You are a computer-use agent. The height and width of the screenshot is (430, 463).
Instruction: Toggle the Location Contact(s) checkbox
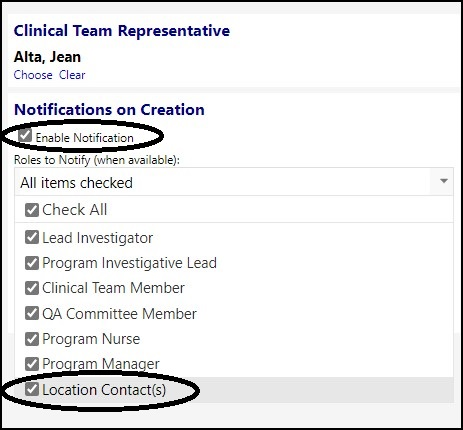(32, 389)
